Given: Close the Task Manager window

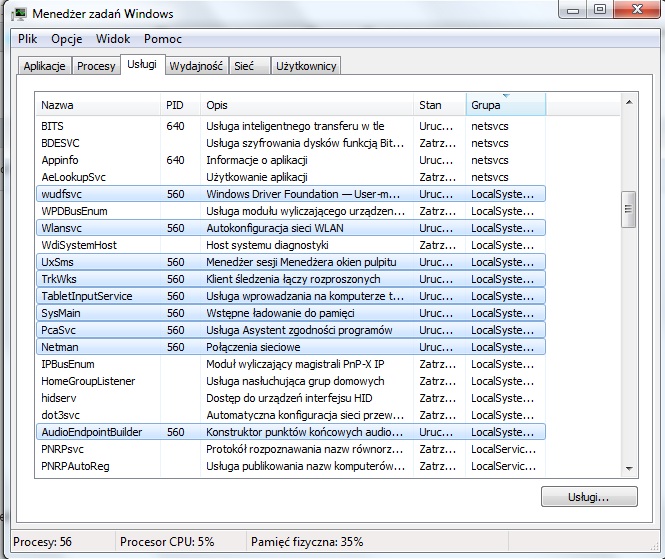Looking at the screenshot, I should tap(637, 9).
